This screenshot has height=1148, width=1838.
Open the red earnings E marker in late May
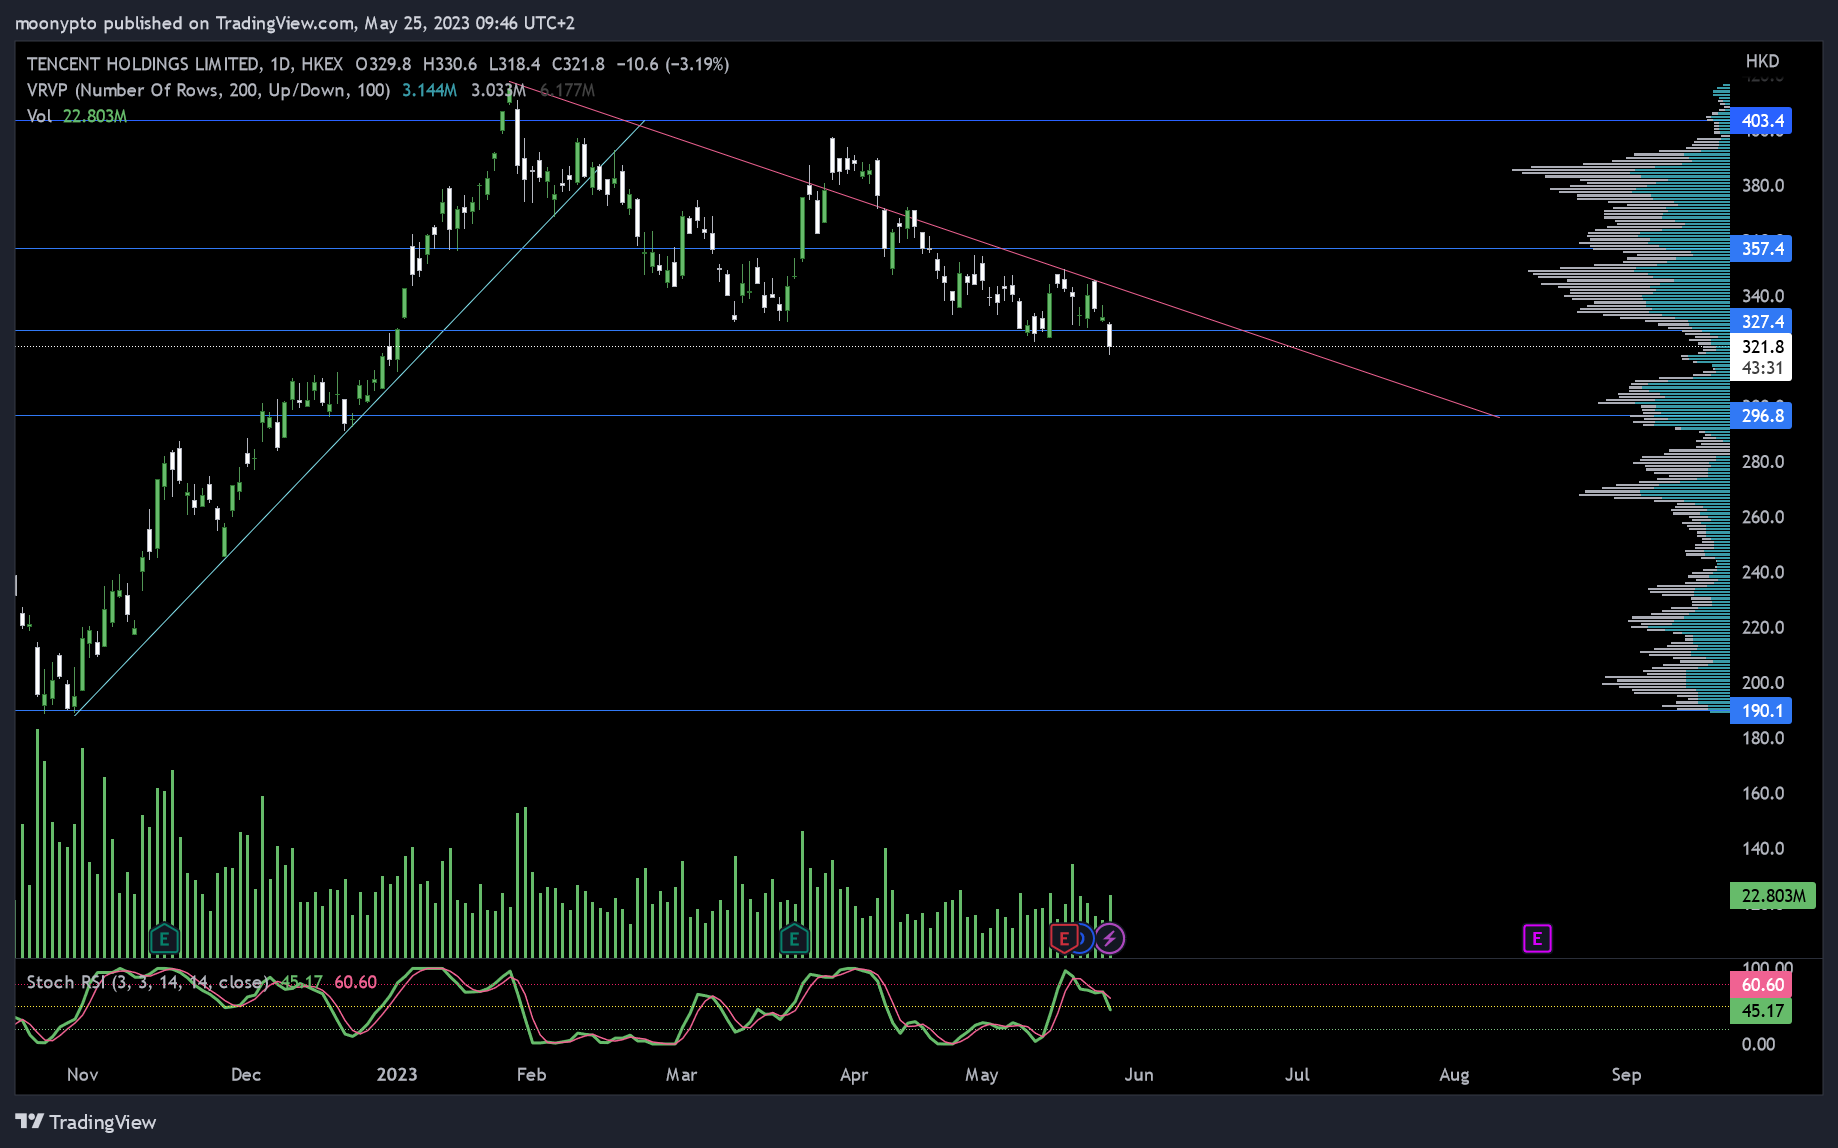1064,938
